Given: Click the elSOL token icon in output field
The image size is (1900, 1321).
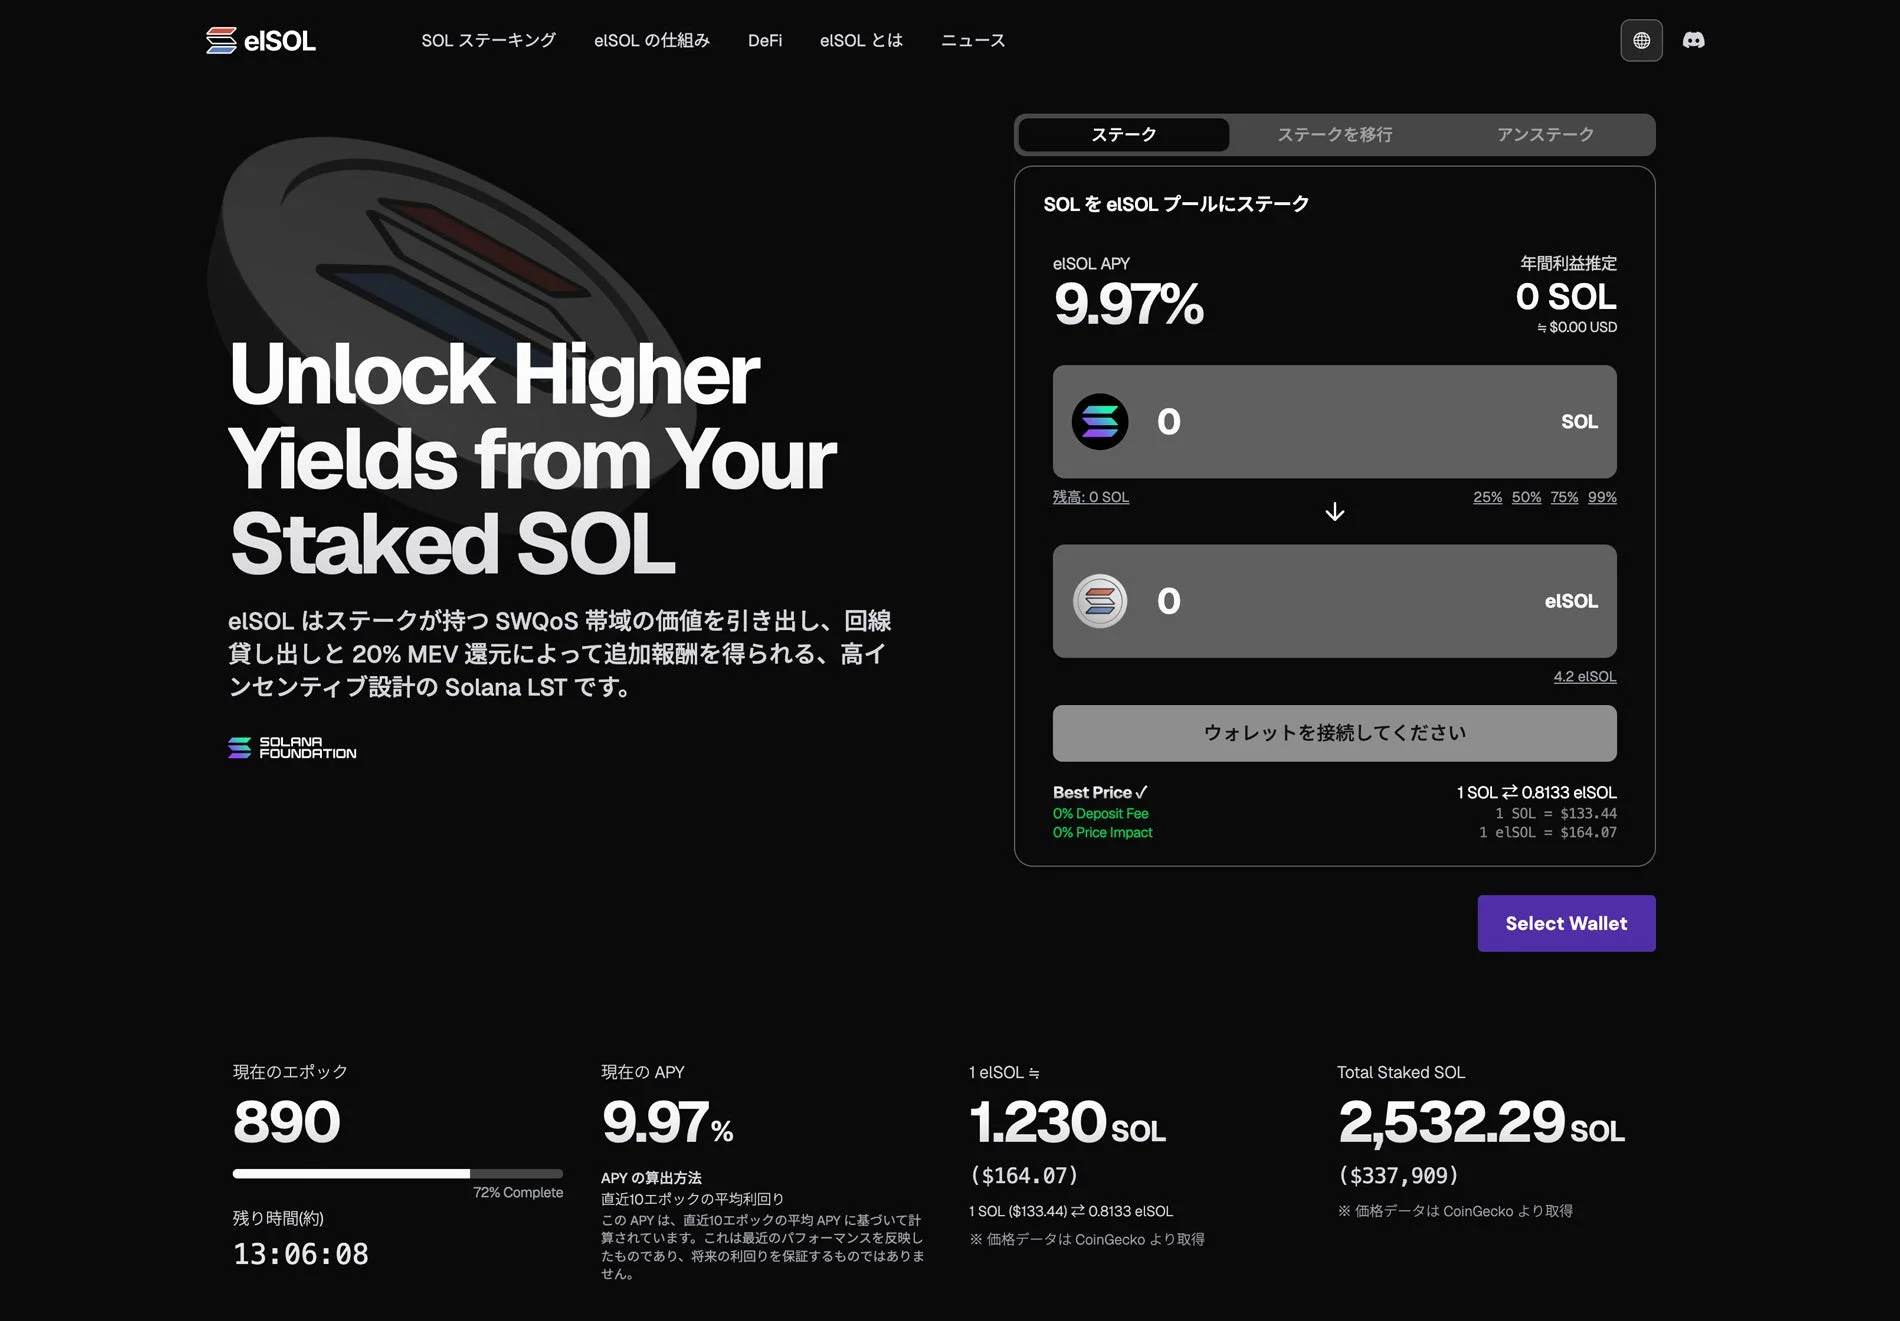Looking at the screenshot, I should (1099, 601).
